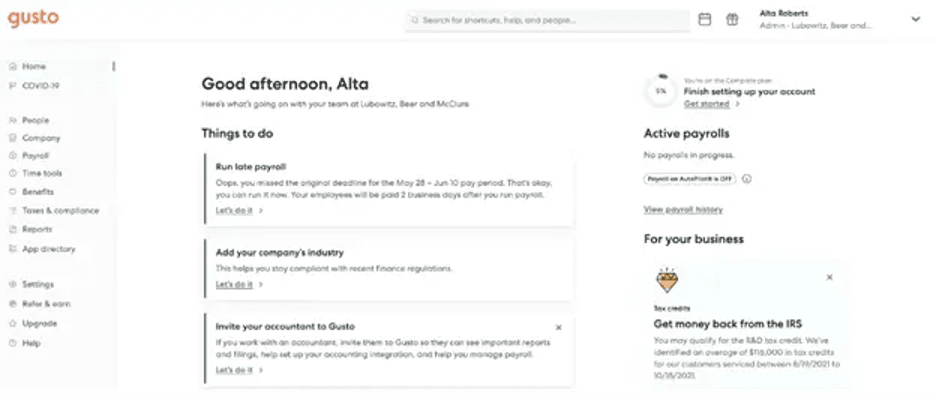The width and height of the screenshot is (936, 394).
Task: Open the Settings menu item
Action: tap(38, 284)
